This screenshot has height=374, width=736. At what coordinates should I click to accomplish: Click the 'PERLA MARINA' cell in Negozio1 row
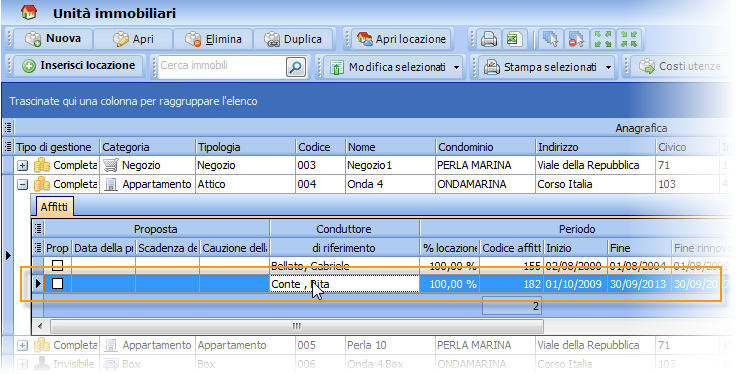pyautogui.click(x=485, y=165)
